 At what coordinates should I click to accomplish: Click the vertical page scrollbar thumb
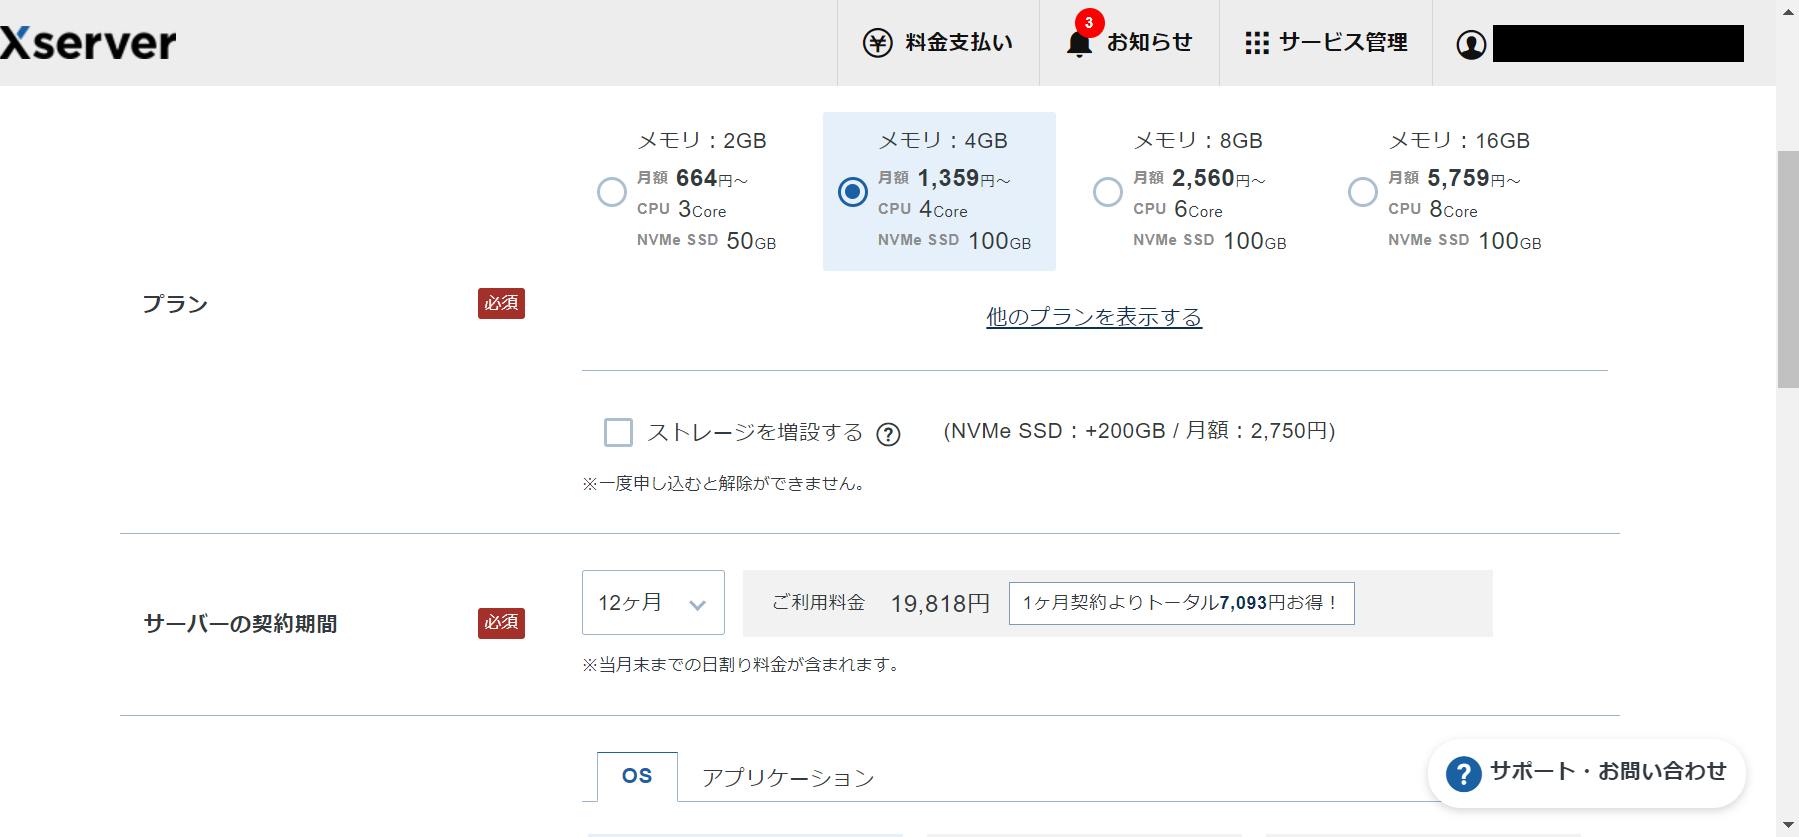click(1788, 269)
